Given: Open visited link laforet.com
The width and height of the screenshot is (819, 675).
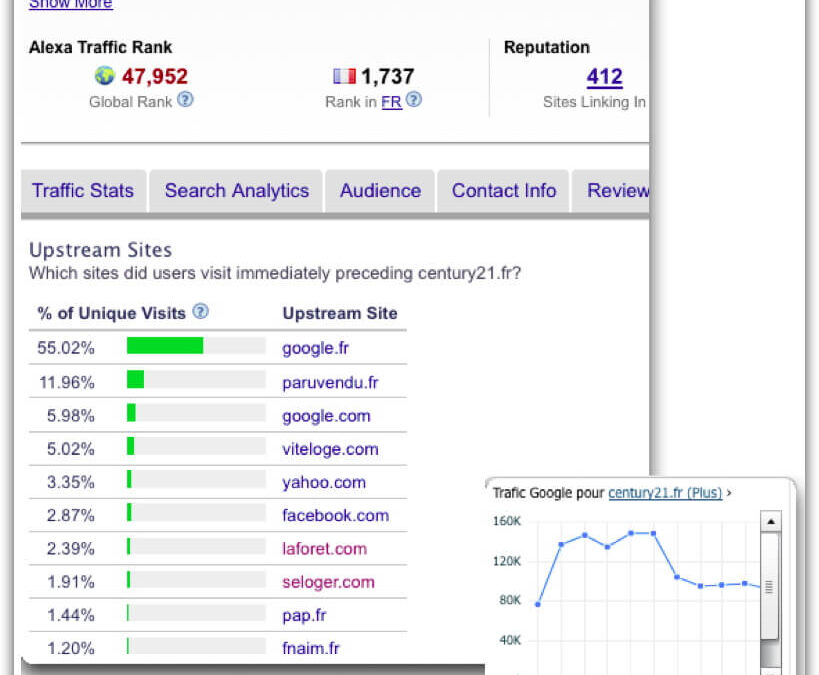Looking at the screenshot, I should (324, 549).
